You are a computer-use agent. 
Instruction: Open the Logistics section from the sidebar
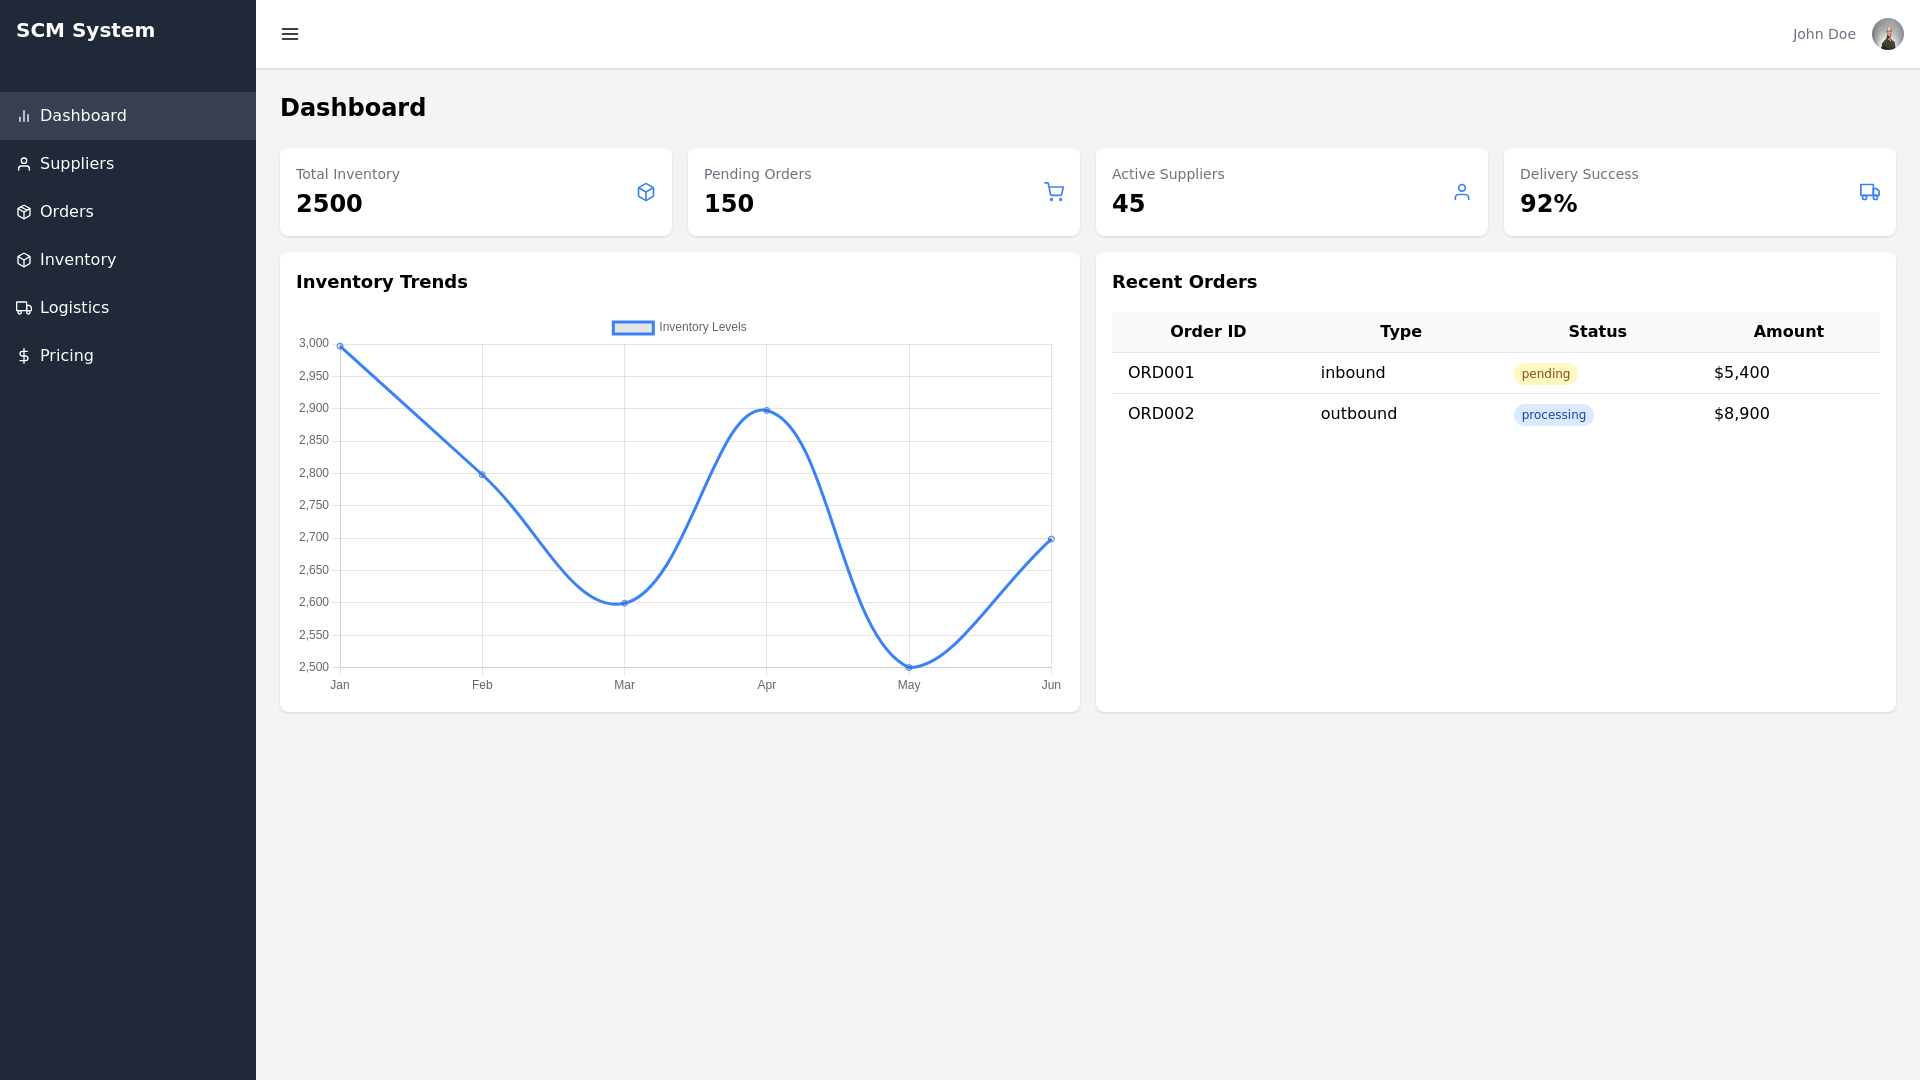tap(74, 307)
